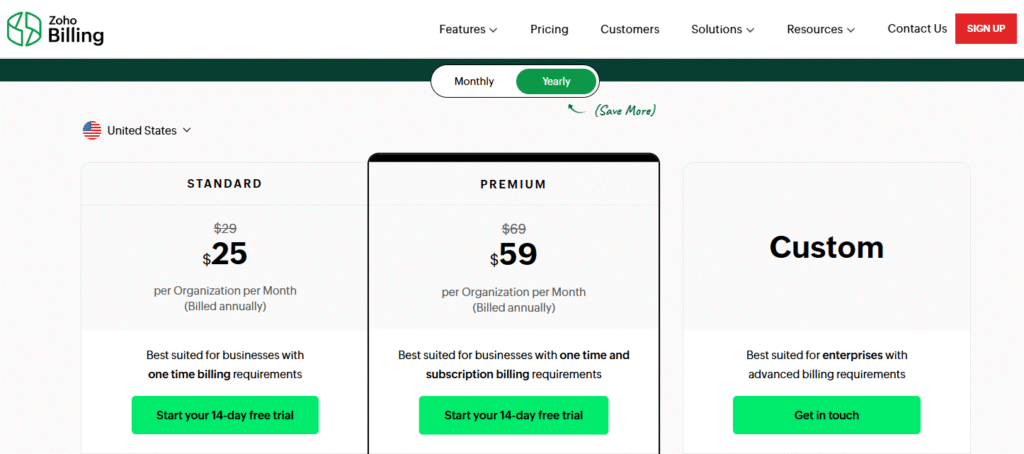Open the Customers menu item
Viewport: 1024px width, 454px height.
pos(630,29)
